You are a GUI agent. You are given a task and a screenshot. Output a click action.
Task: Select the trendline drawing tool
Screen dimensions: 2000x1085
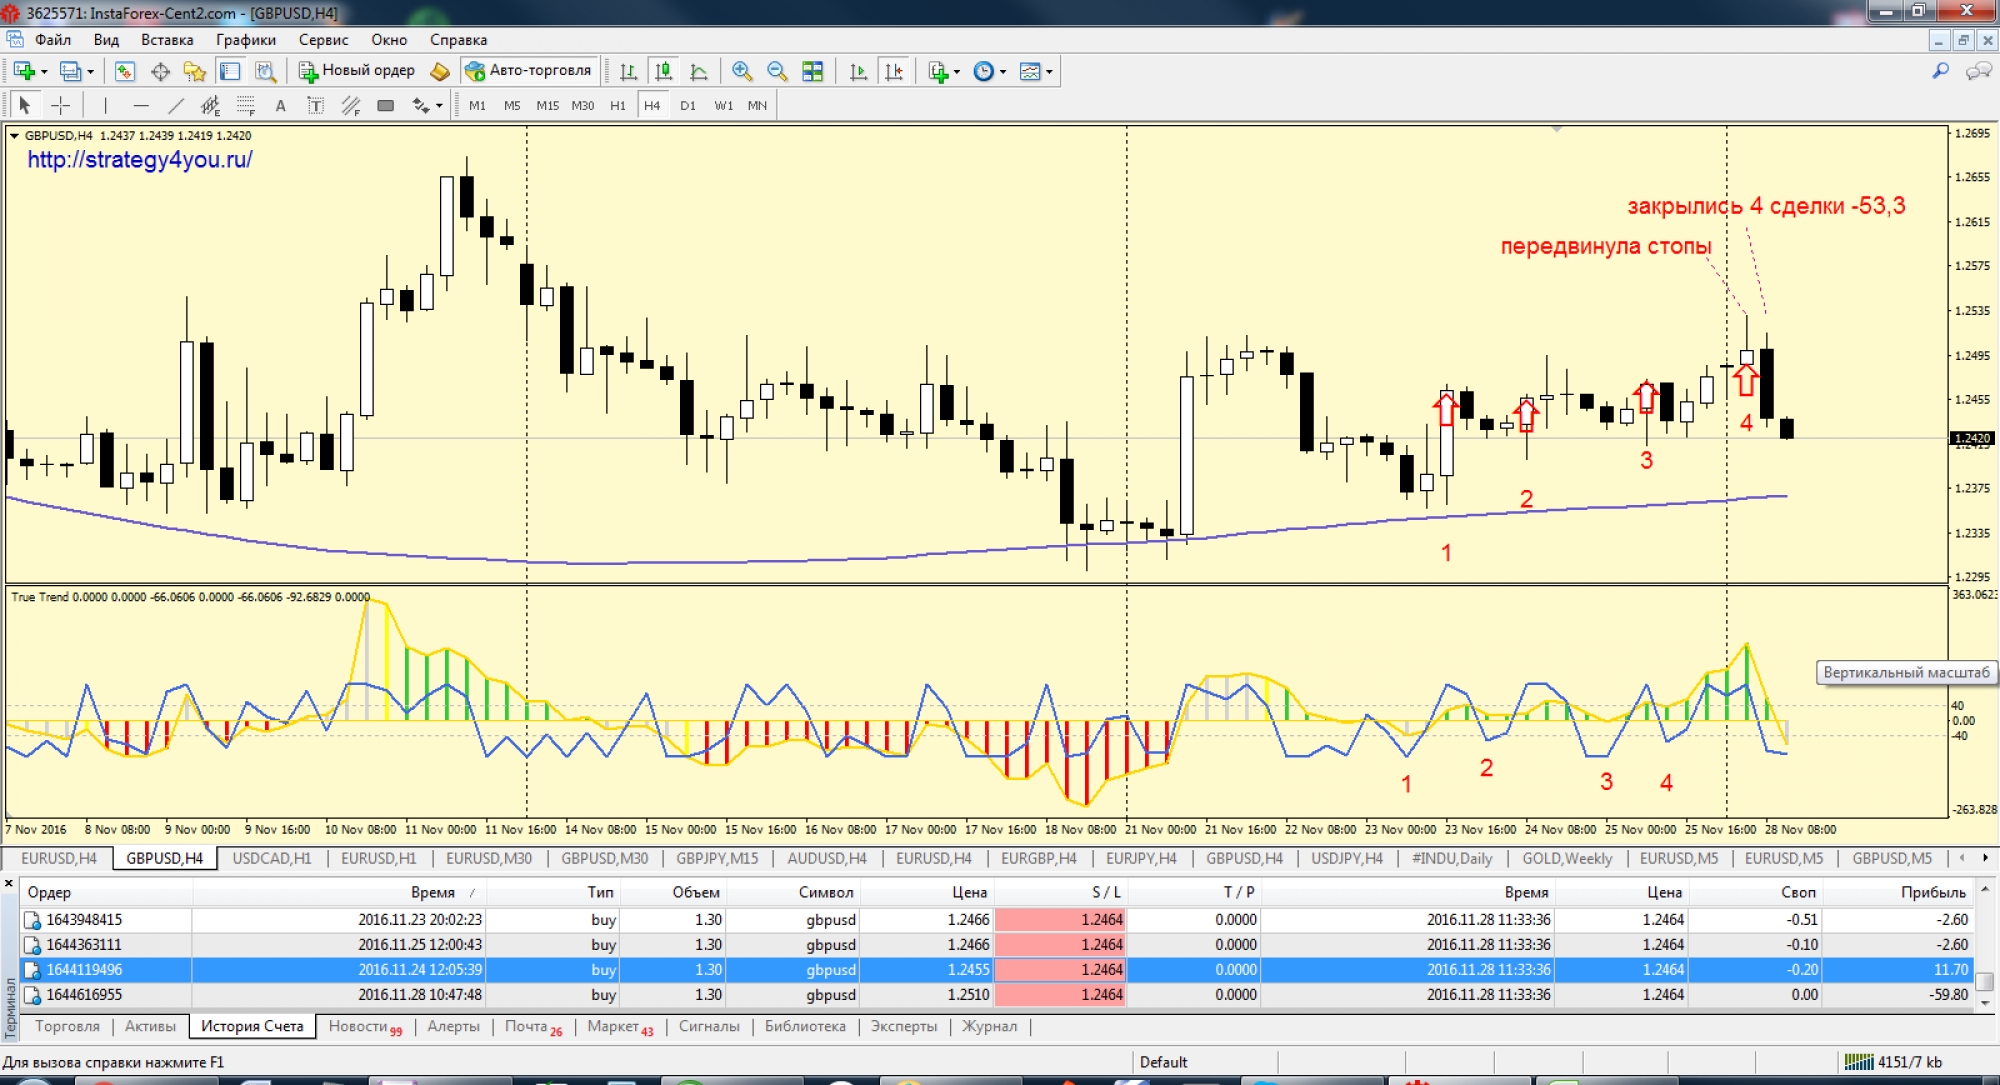point(176,106)
